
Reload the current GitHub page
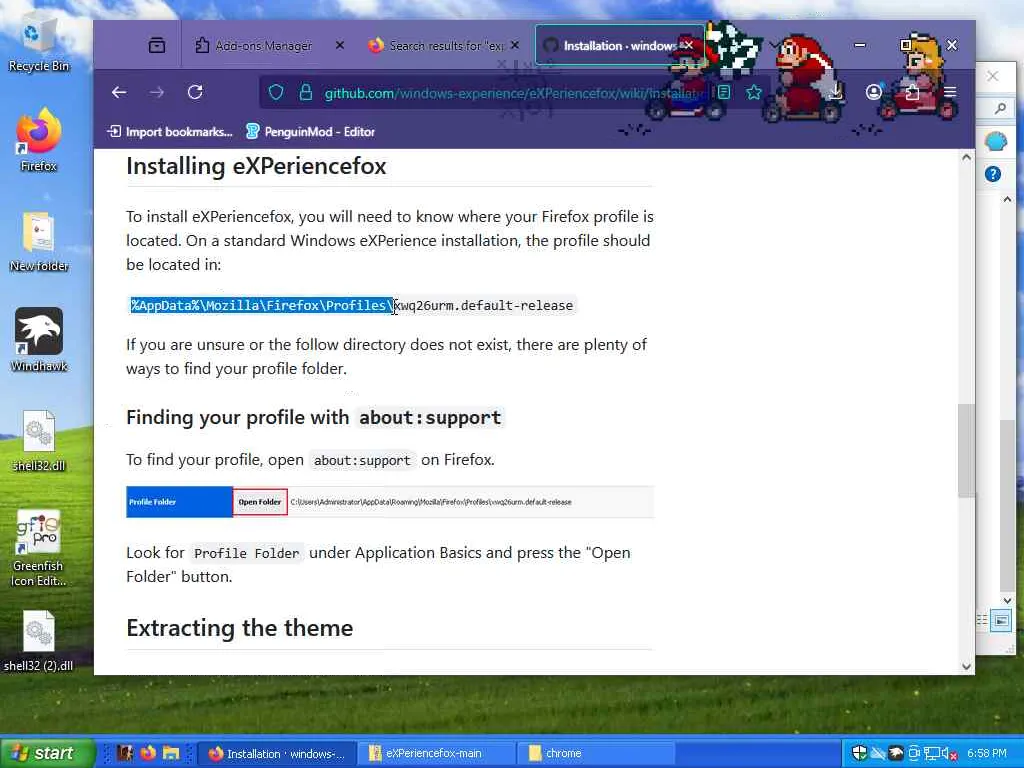pos(195,93)
